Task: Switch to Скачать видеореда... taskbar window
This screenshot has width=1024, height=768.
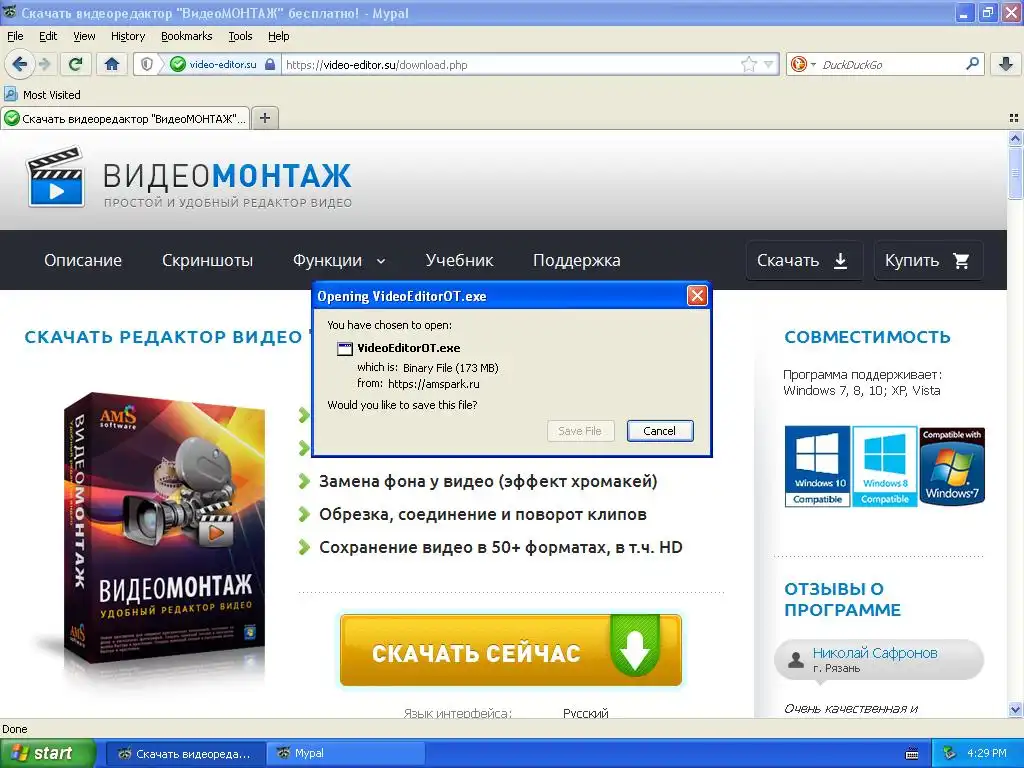Action: [x=185, y=754]
